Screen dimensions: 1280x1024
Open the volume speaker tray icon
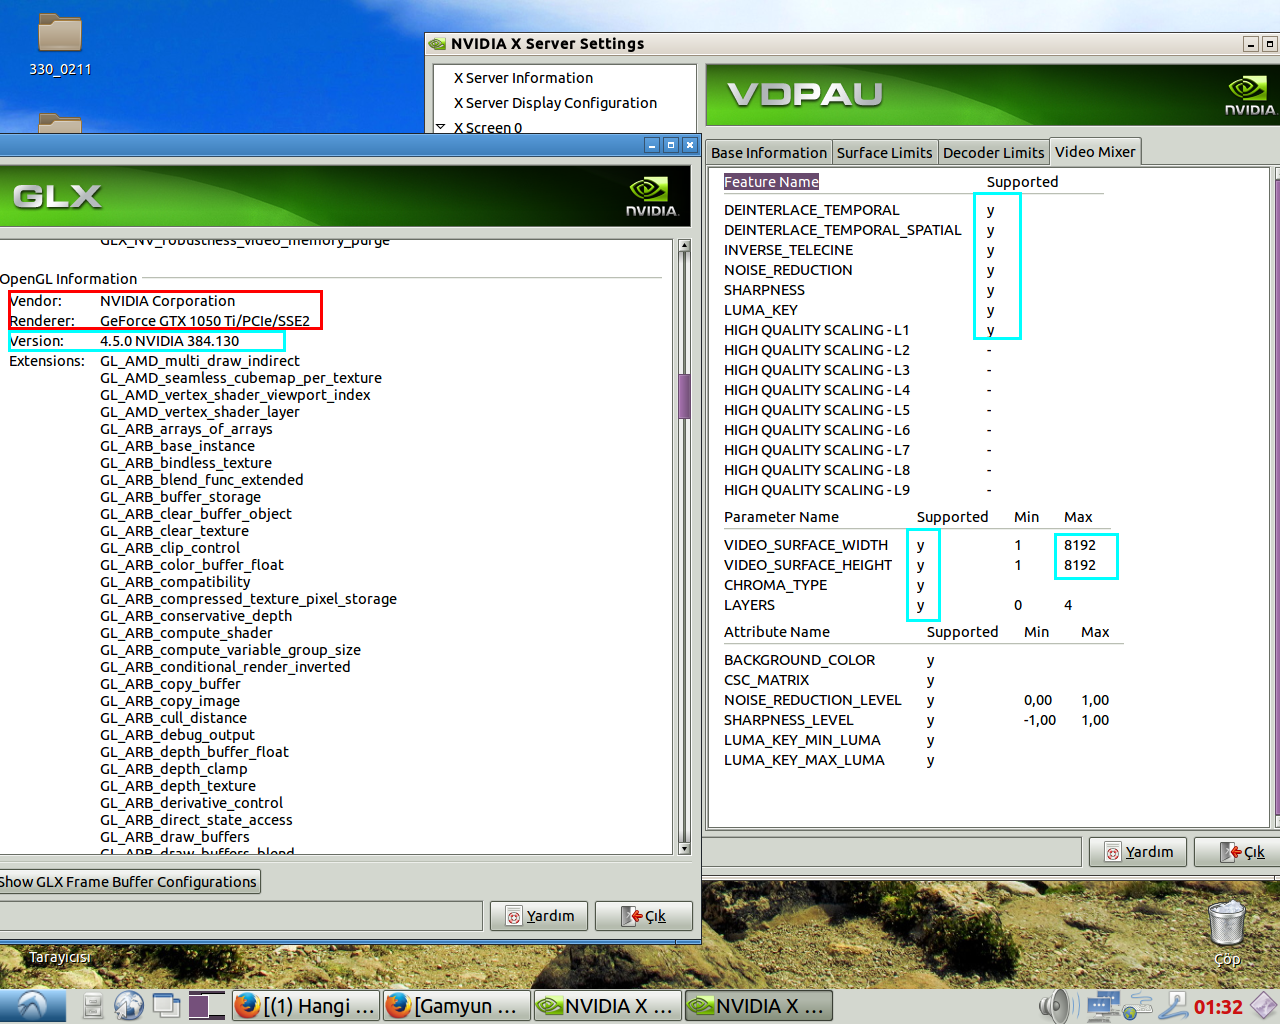click(1056, 1006)
